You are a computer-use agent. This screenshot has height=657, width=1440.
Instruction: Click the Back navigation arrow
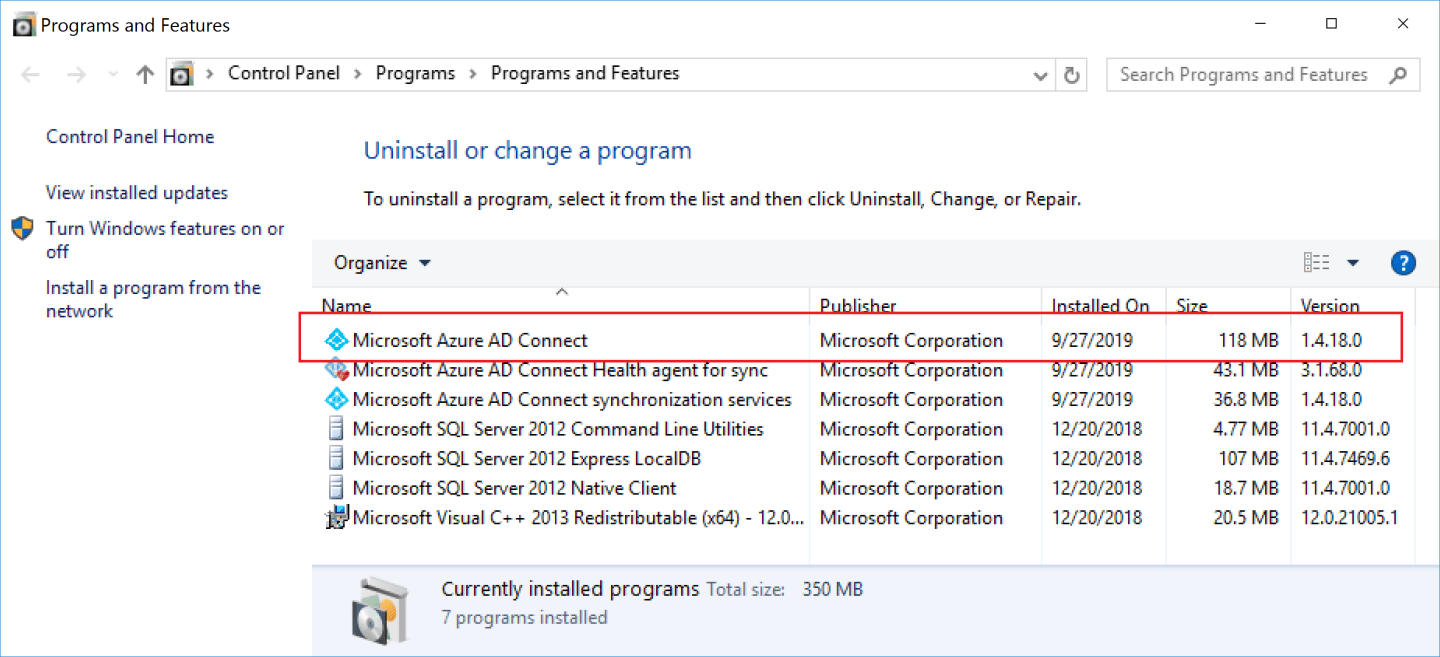tap(30, 75)
